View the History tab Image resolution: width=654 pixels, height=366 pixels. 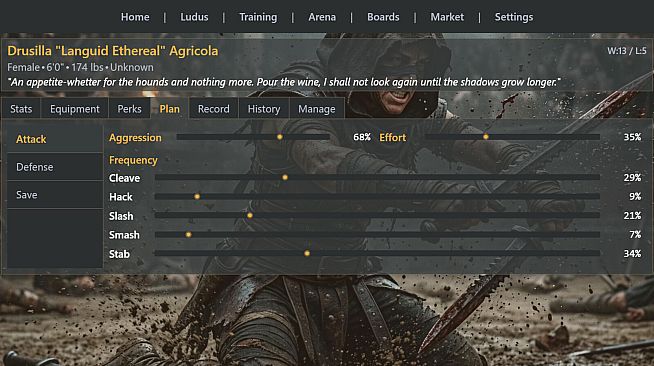pyautogui.click(x=264, y=109)
